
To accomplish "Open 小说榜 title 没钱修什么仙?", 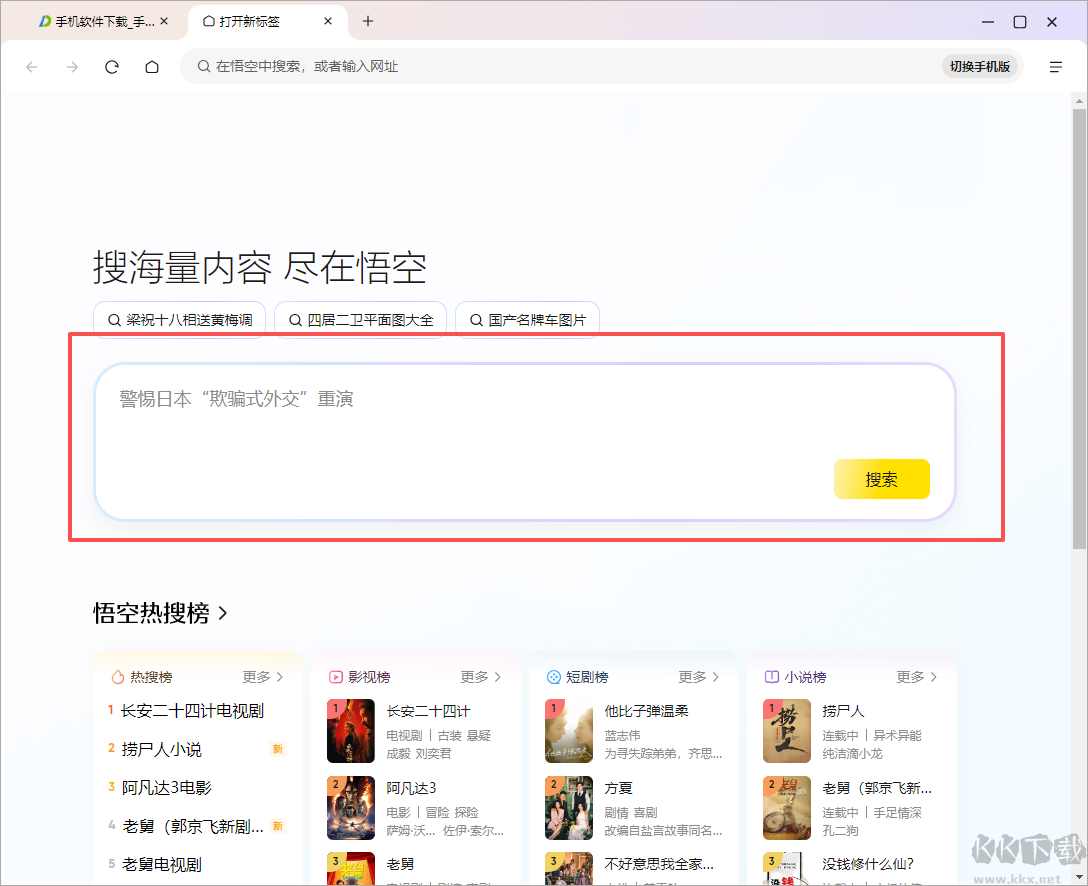I will (x=868, y=864).
